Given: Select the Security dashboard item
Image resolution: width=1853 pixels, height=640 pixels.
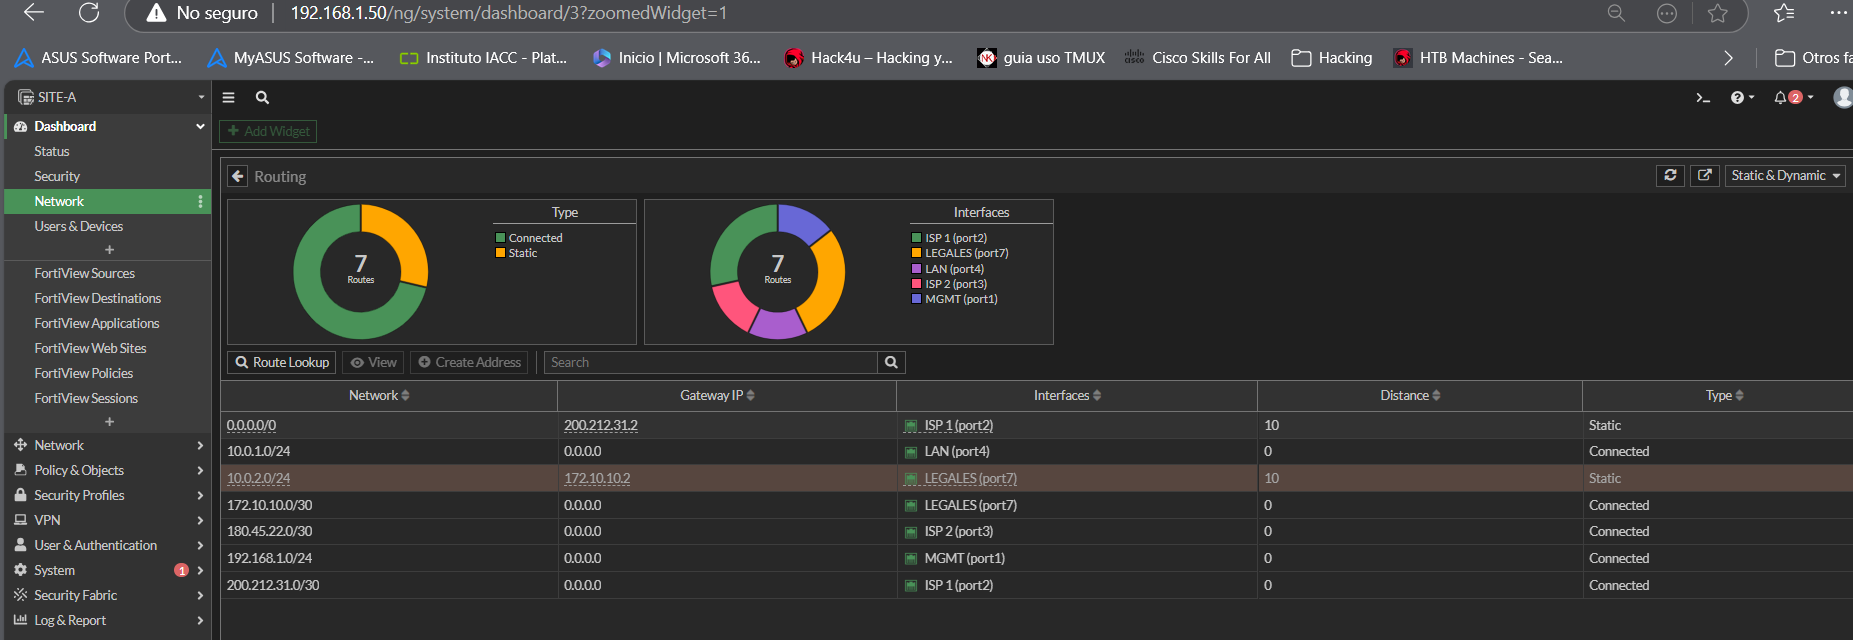Looking at the screenshot, I should pyautogui.click(x=57, y=176).
